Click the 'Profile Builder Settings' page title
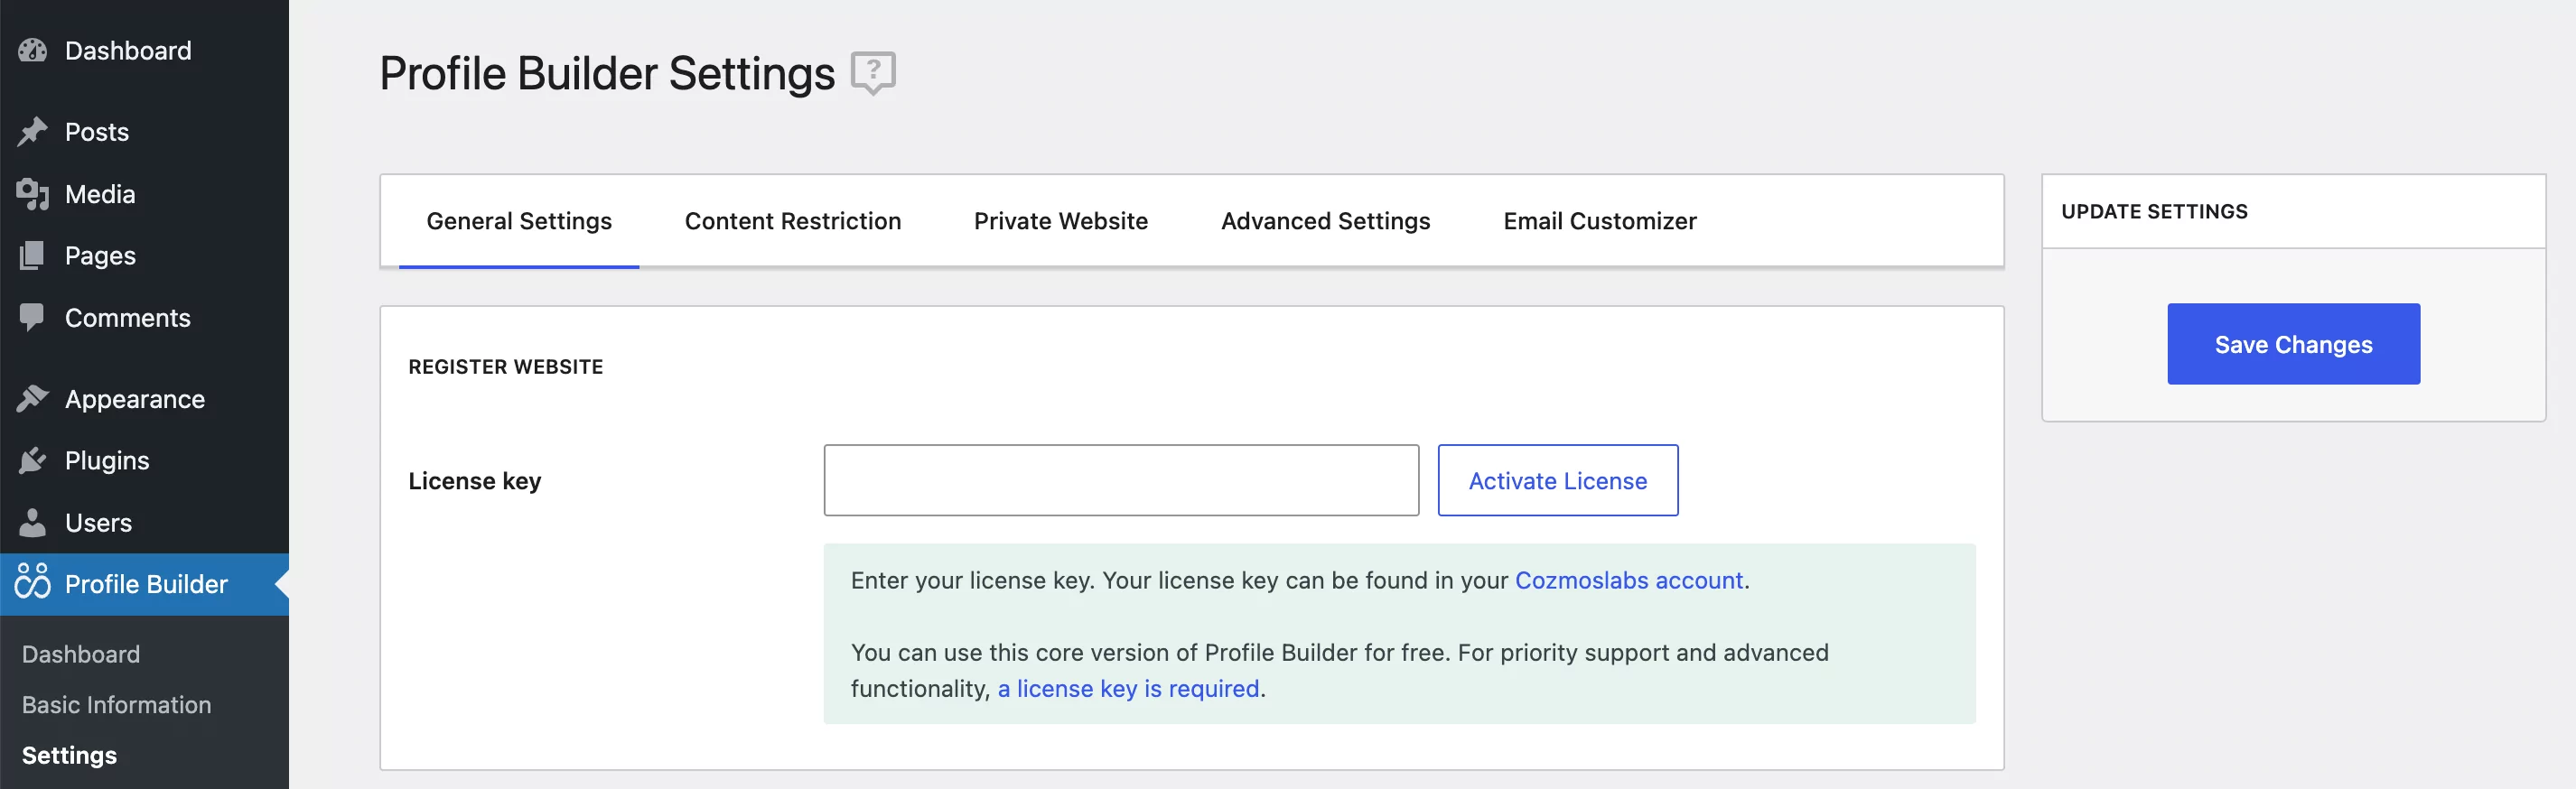This screenshot has width=2576, height=789. [x=606, y=74]
